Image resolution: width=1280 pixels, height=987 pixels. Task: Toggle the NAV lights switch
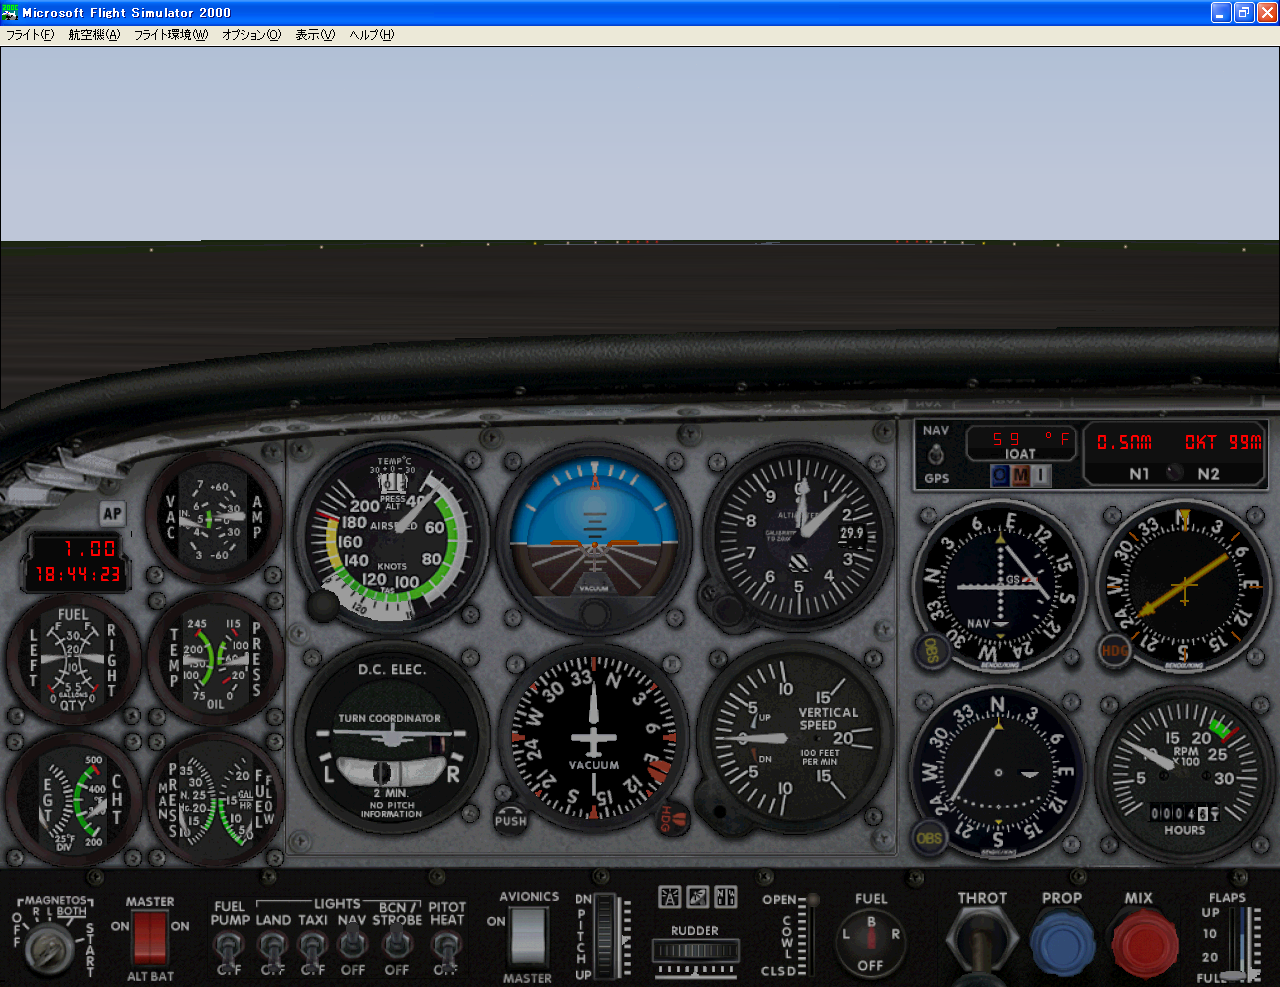point(352,942)
